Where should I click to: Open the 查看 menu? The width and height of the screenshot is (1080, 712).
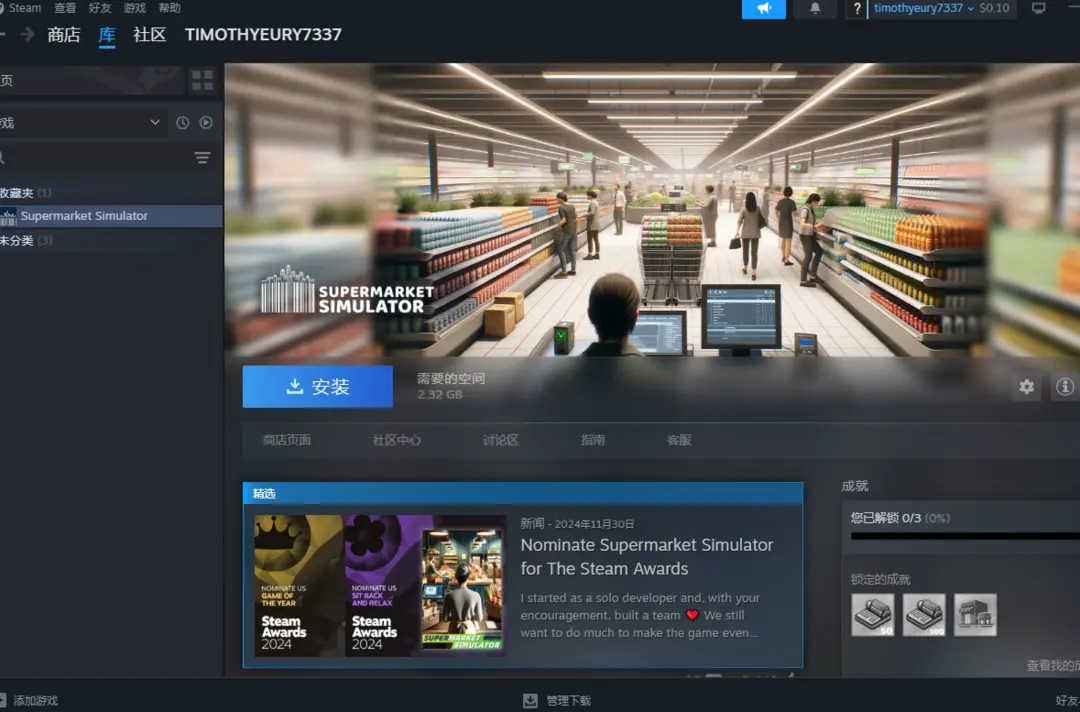pyautogui.click(x=65, y=8)
